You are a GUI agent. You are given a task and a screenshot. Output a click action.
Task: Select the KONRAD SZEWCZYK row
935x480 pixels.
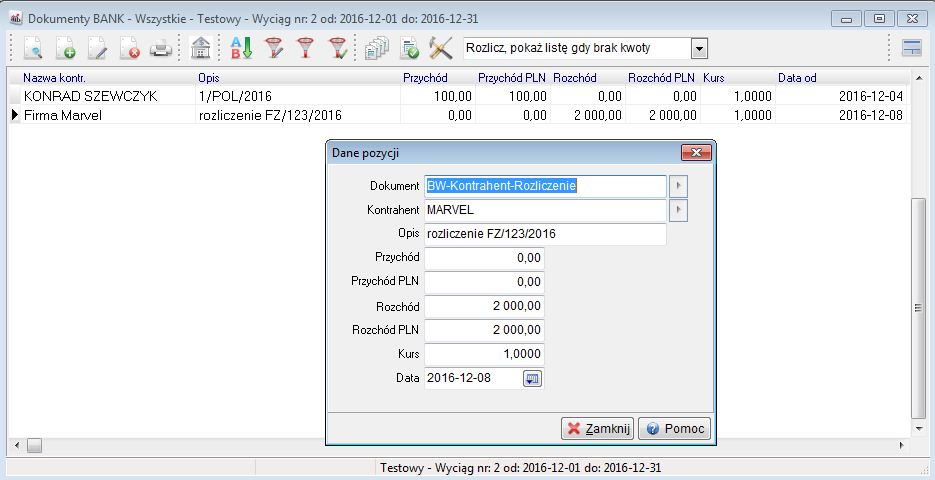458,96
